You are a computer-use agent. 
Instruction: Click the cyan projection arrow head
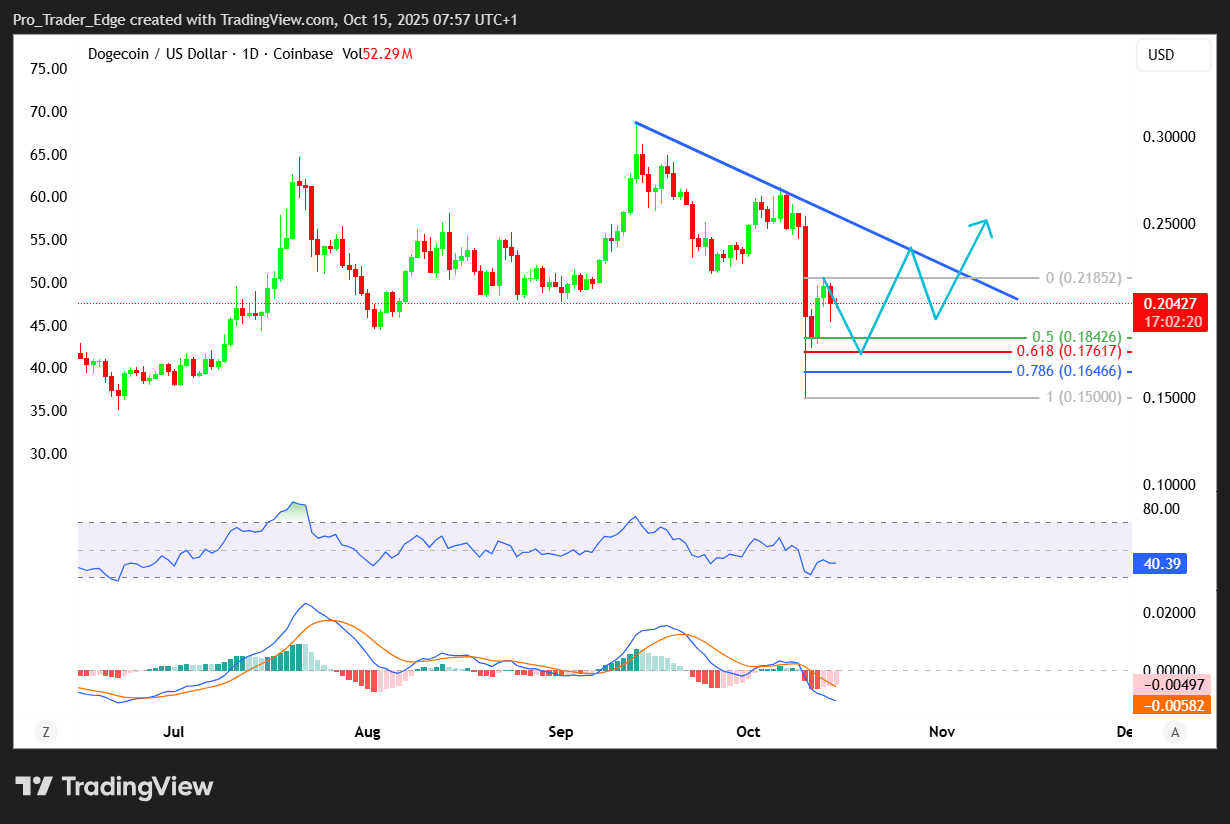click(x=987, y=225)
